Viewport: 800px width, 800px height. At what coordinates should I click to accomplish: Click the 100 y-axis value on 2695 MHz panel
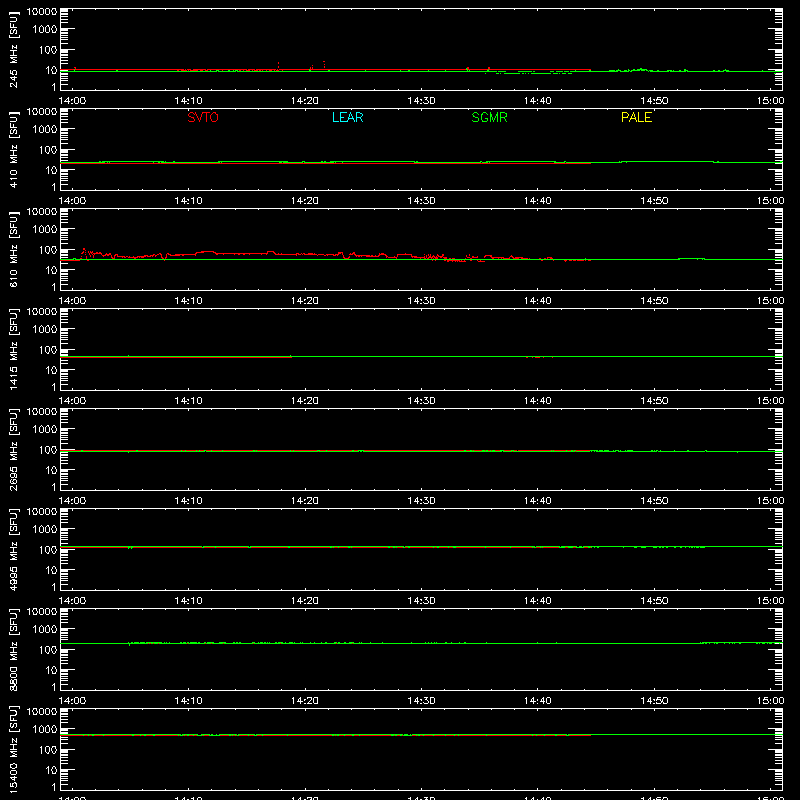(x=48, y=449)
